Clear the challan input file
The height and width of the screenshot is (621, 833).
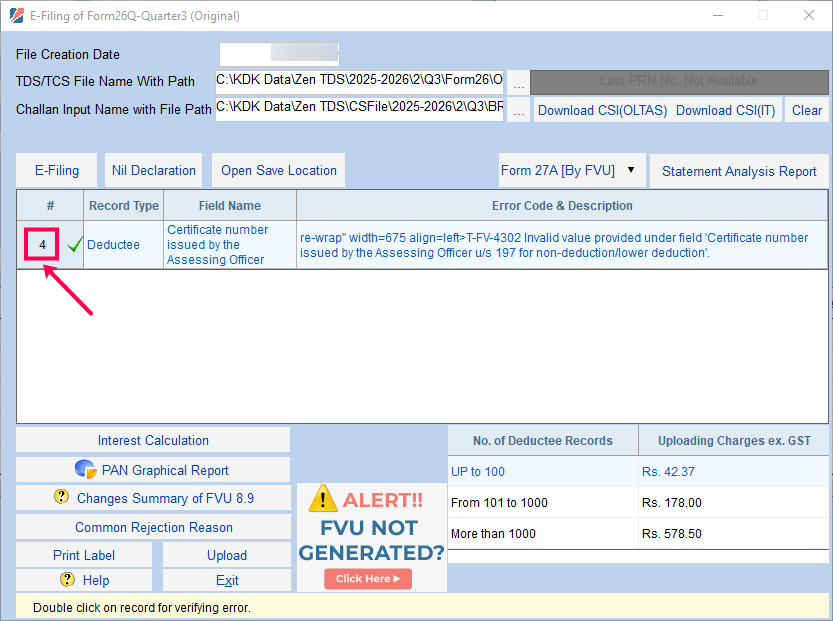tap(806, 110)
